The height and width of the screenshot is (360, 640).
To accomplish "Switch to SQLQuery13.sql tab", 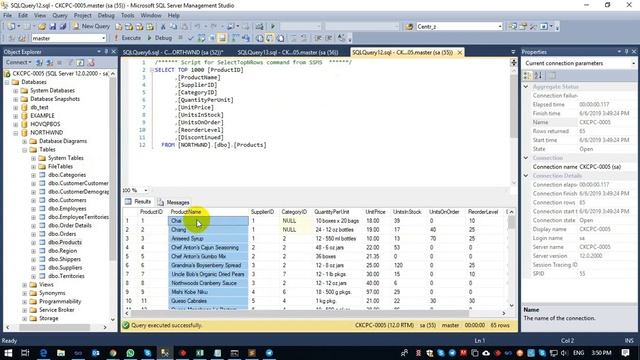I will click(x=288, y=52).
